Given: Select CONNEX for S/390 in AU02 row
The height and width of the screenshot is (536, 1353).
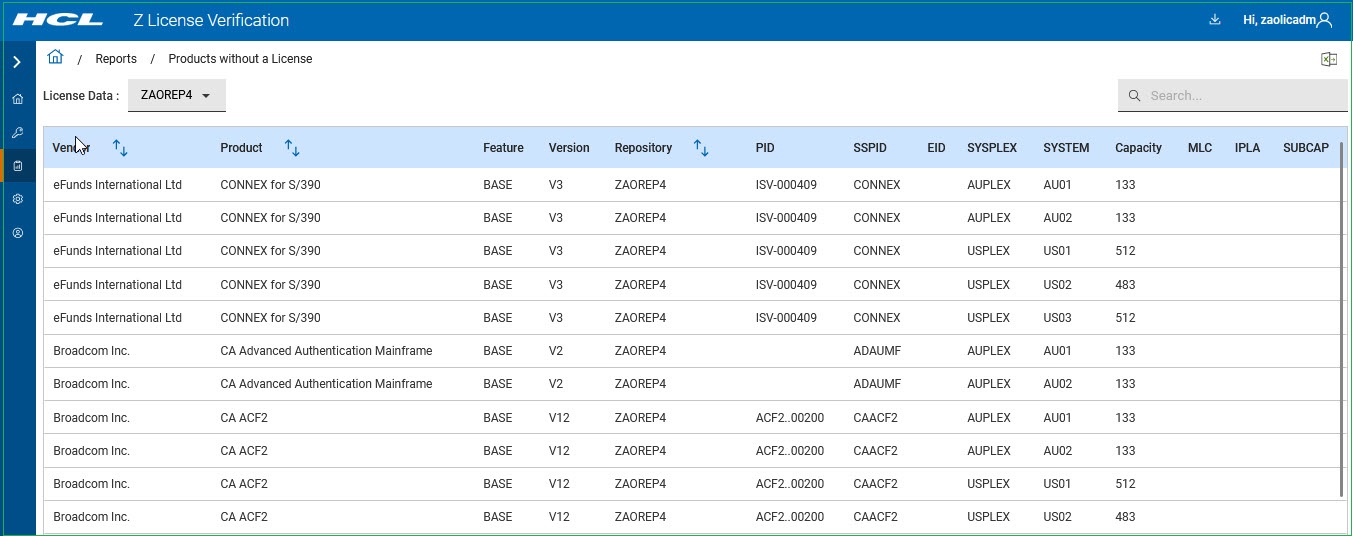Looking at the screenshot, I should 270,218.
